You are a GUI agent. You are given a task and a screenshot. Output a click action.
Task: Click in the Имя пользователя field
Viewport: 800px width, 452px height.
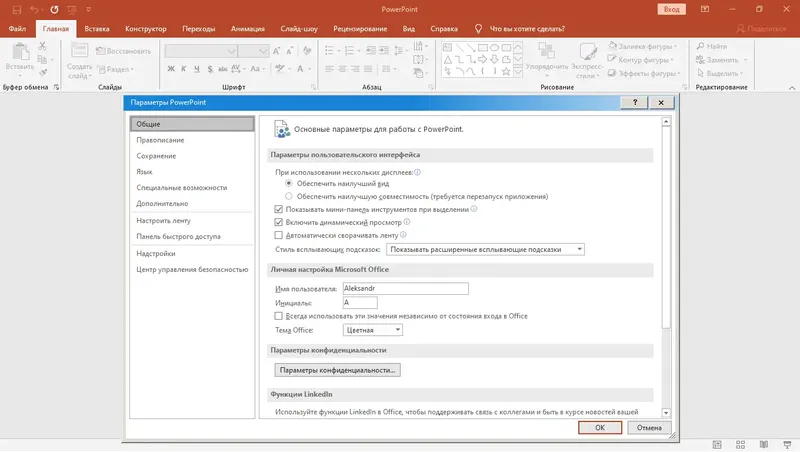click(406, 289)
